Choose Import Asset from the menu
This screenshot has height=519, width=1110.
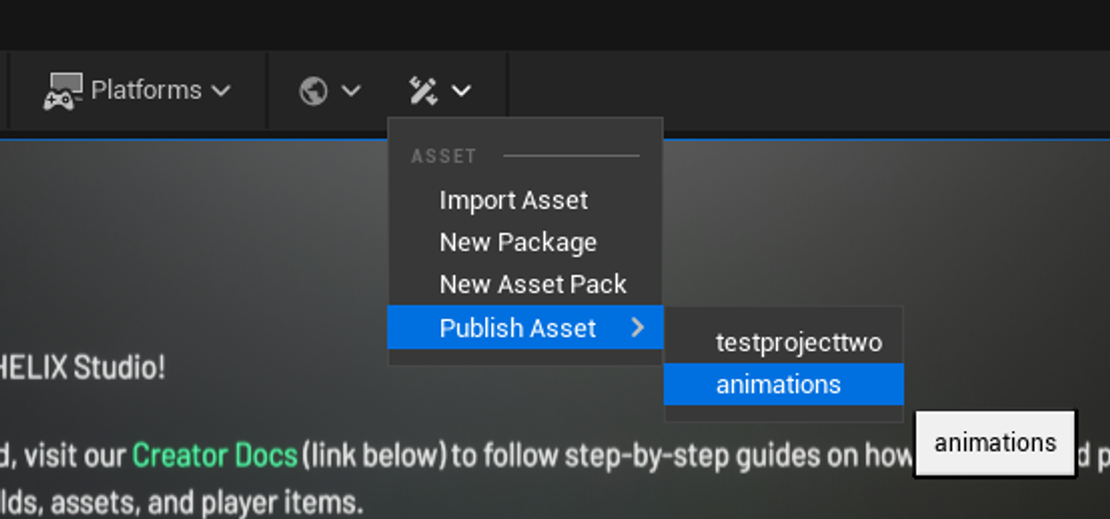(x=514, y=200)
